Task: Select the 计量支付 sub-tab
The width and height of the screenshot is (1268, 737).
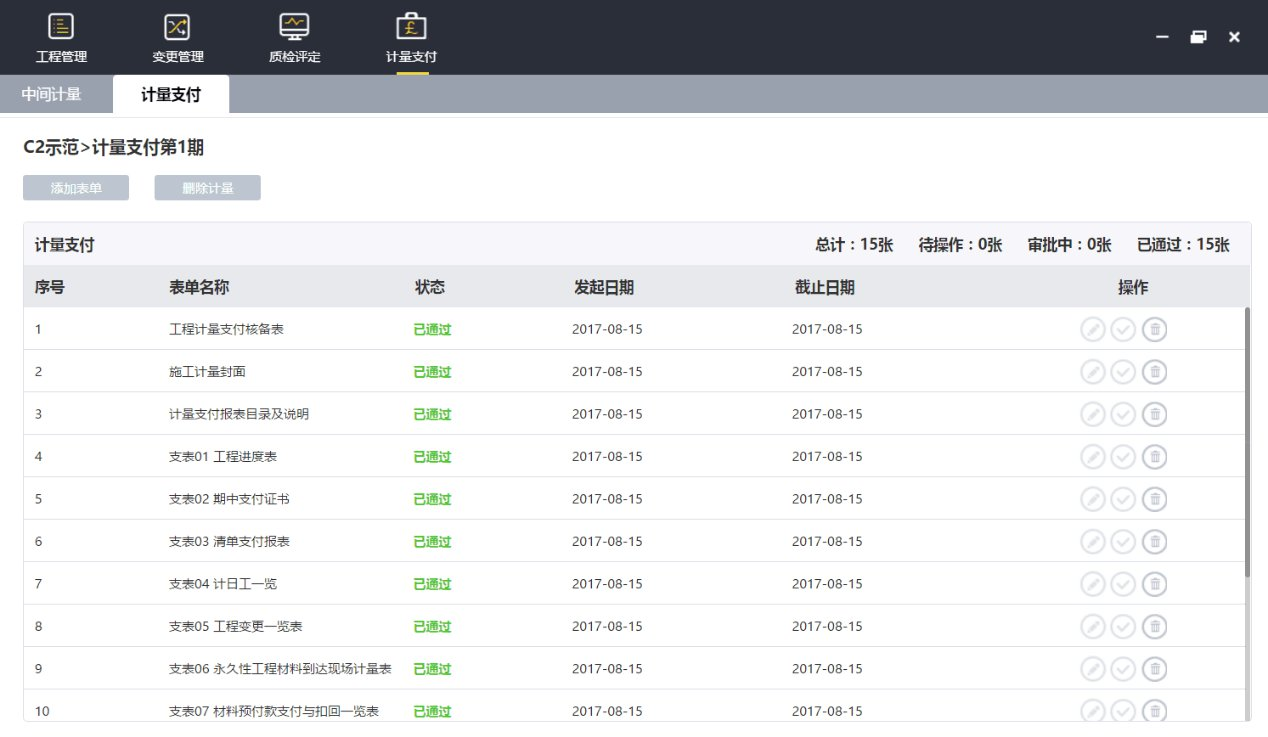Action: (x=171, y=95)
